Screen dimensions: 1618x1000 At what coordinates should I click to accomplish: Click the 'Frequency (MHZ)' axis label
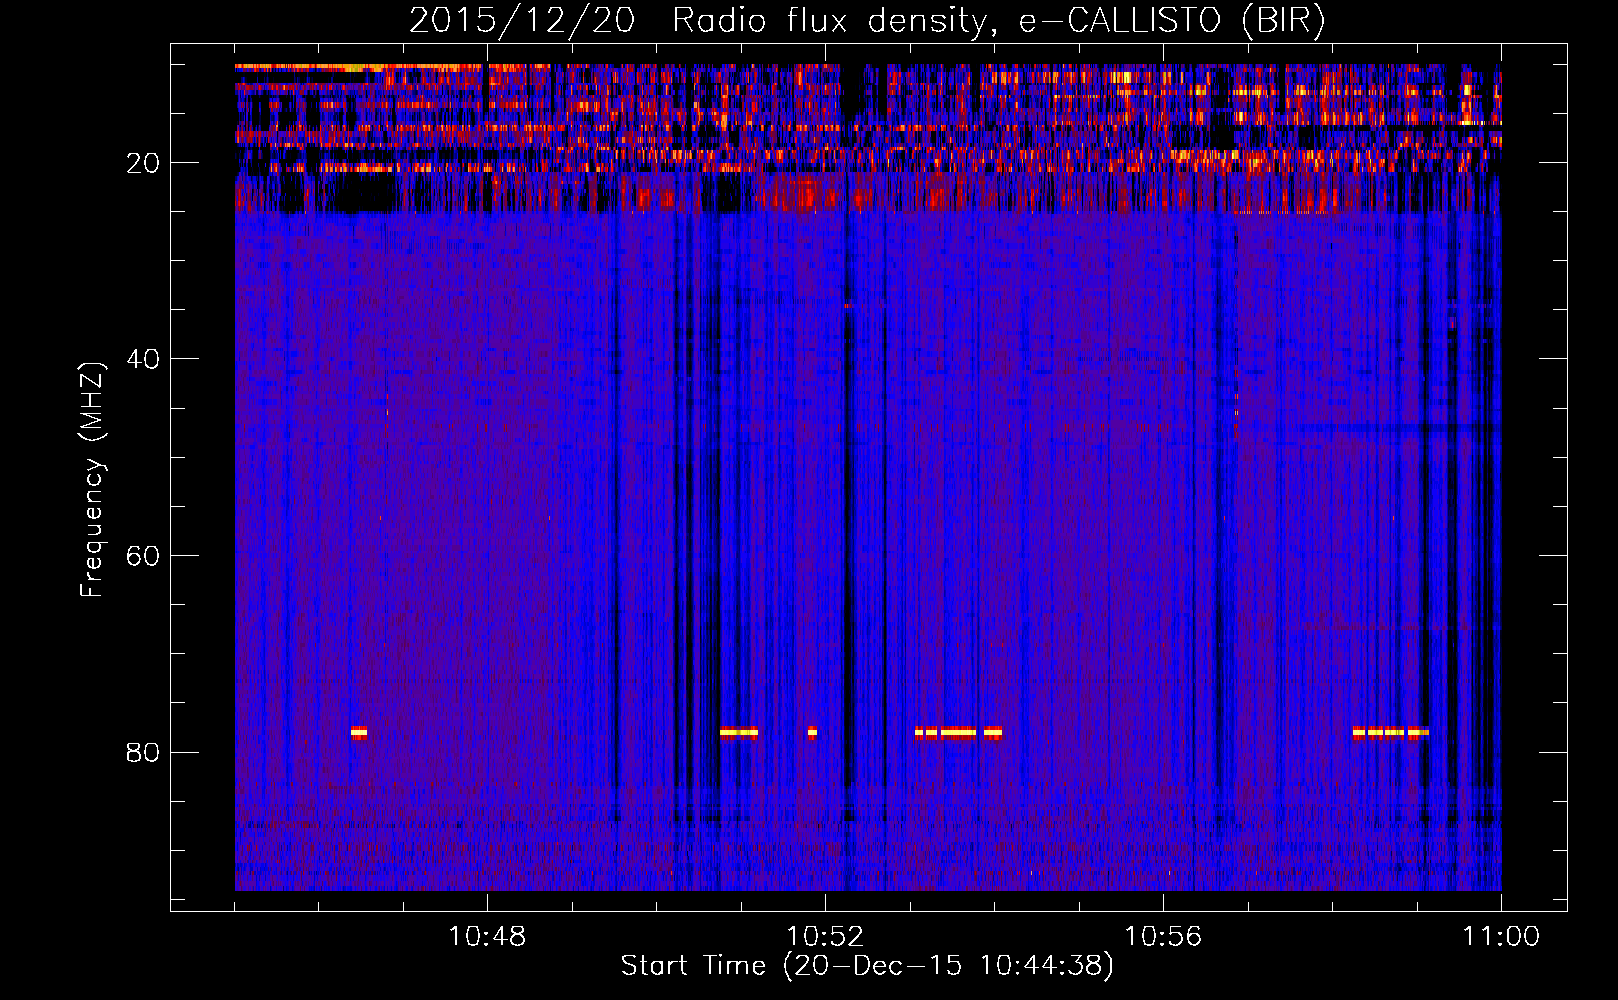pyautogui.click(x=92, y=479)
